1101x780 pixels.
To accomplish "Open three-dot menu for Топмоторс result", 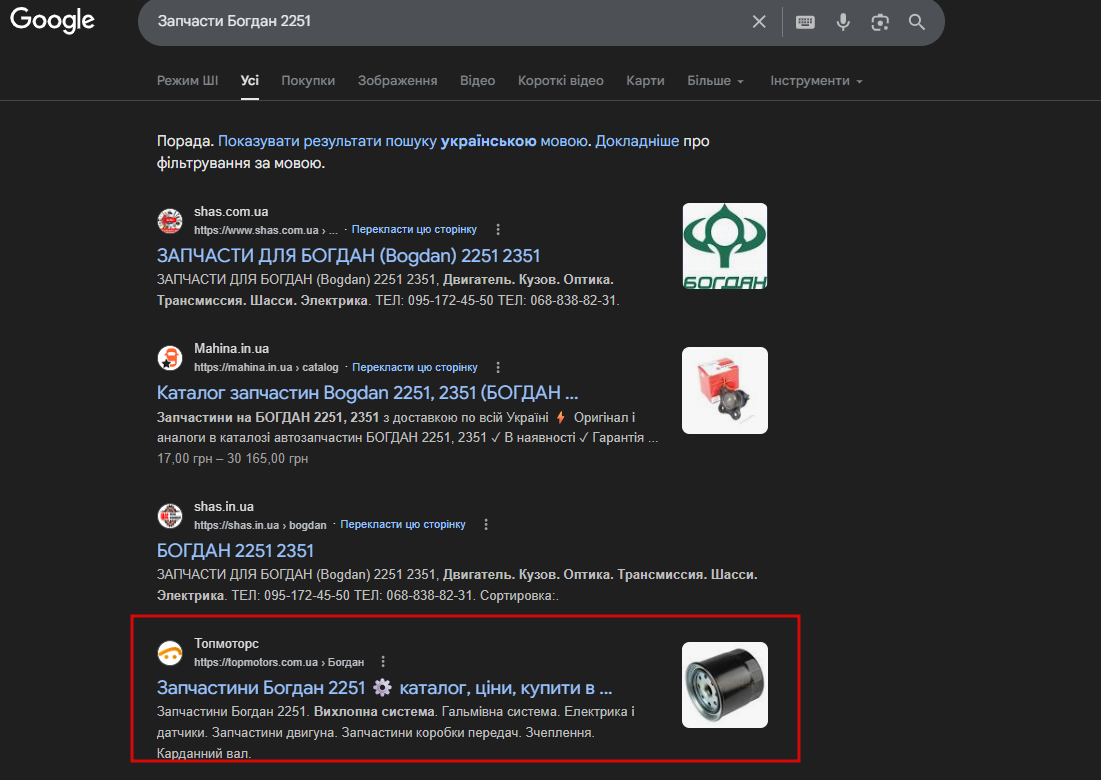I will coord(383,661).
